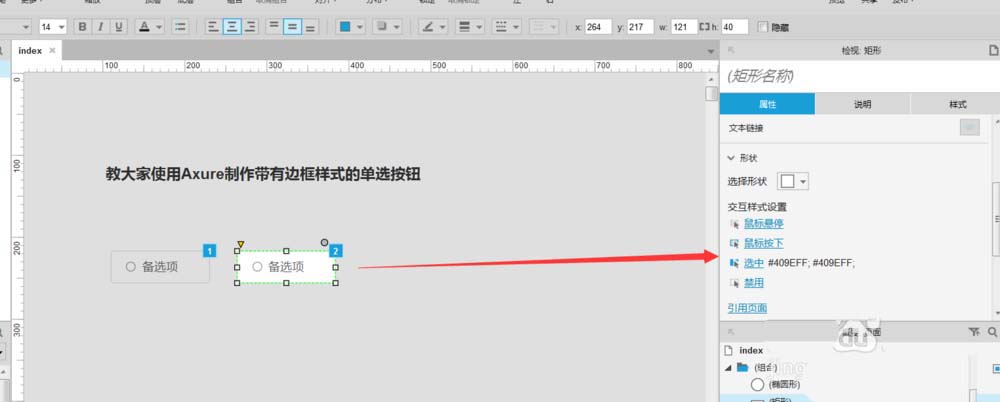This screenshot has height=402, width=1000.
Task: Open the 选择形状 shape dropdown
Action: coord(793,181)
